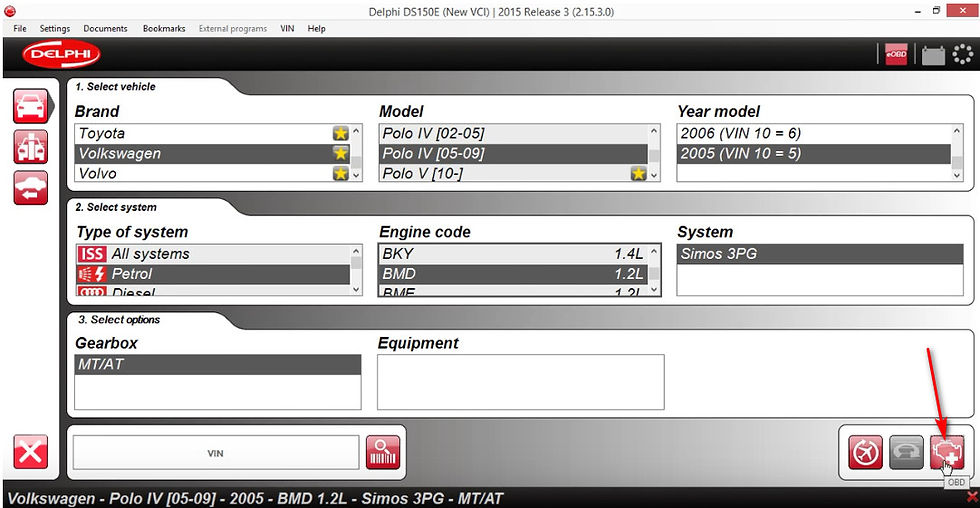Open the car vehicle selection icon
The width and height of the screenshot is (980, 508).
30,106
